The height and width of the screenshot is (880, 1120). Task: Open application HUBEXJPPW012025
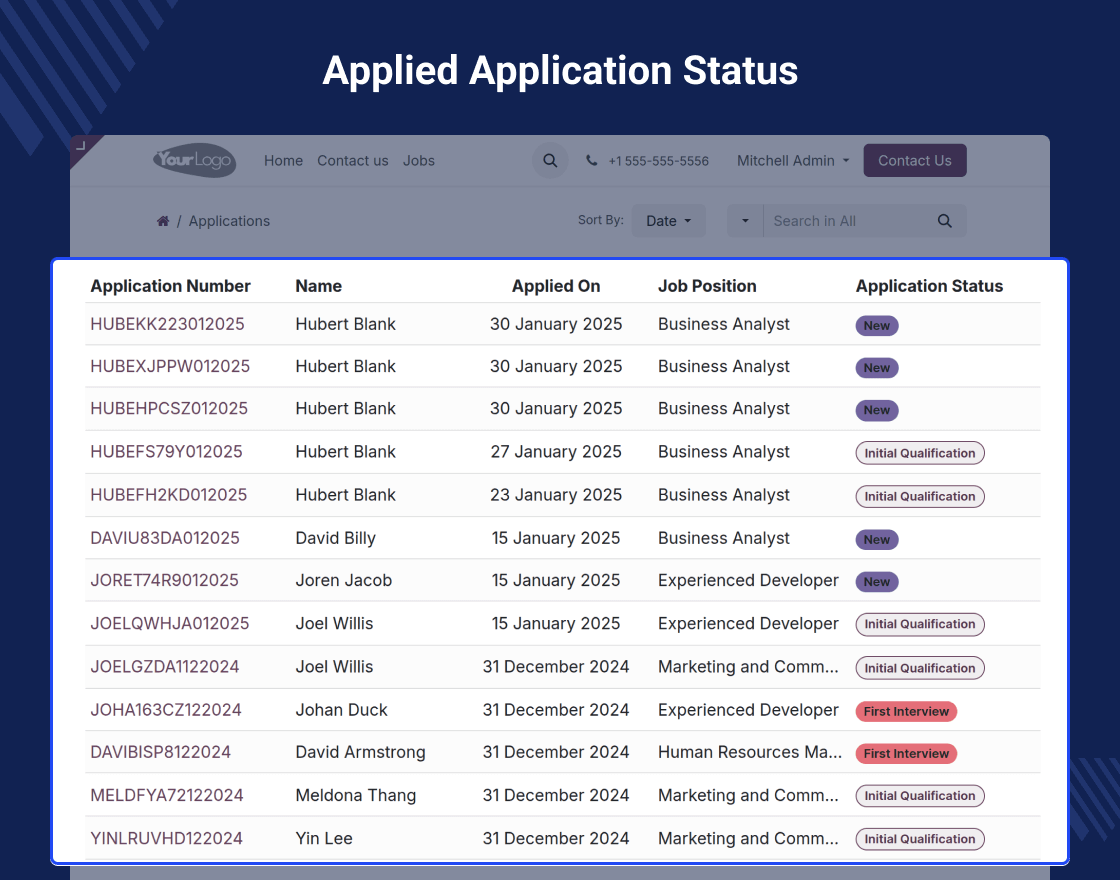tap(170, 366)
